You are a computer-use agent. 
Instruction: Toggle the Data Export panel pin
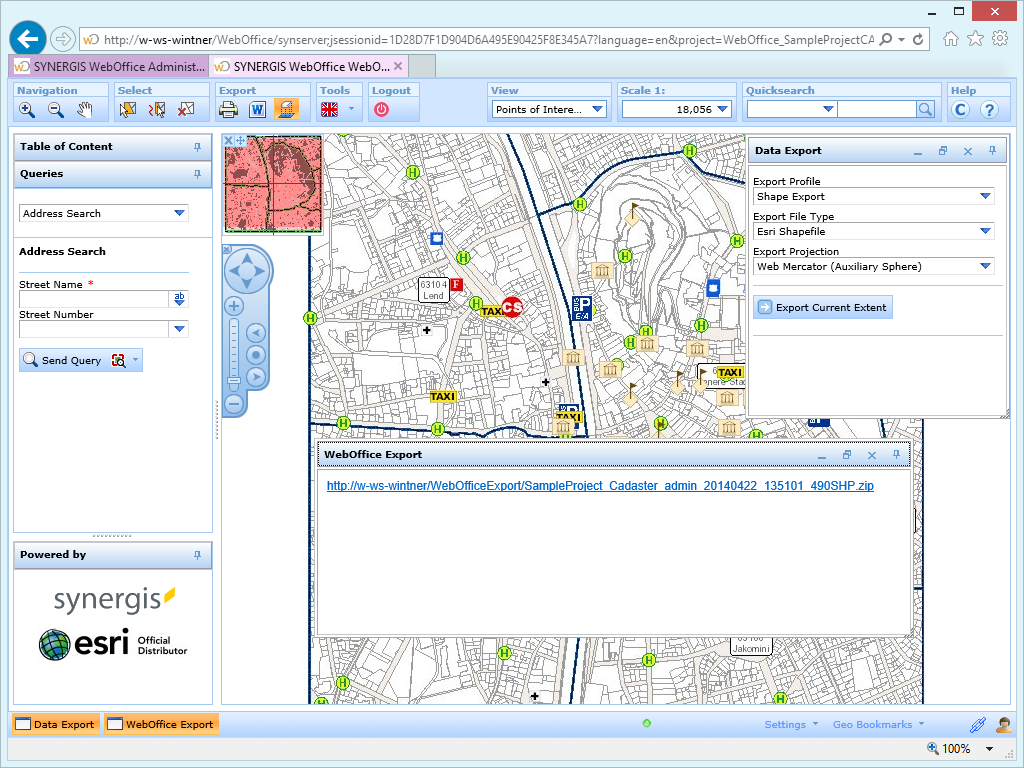(995, 151)
